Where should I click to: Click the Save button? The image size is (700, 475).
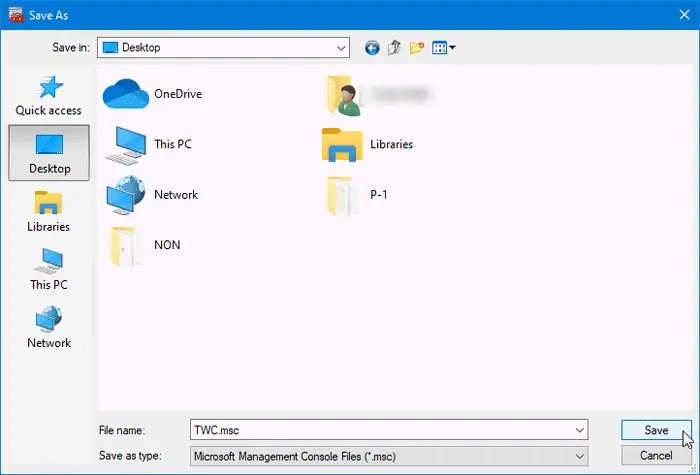tap(656, 430)
